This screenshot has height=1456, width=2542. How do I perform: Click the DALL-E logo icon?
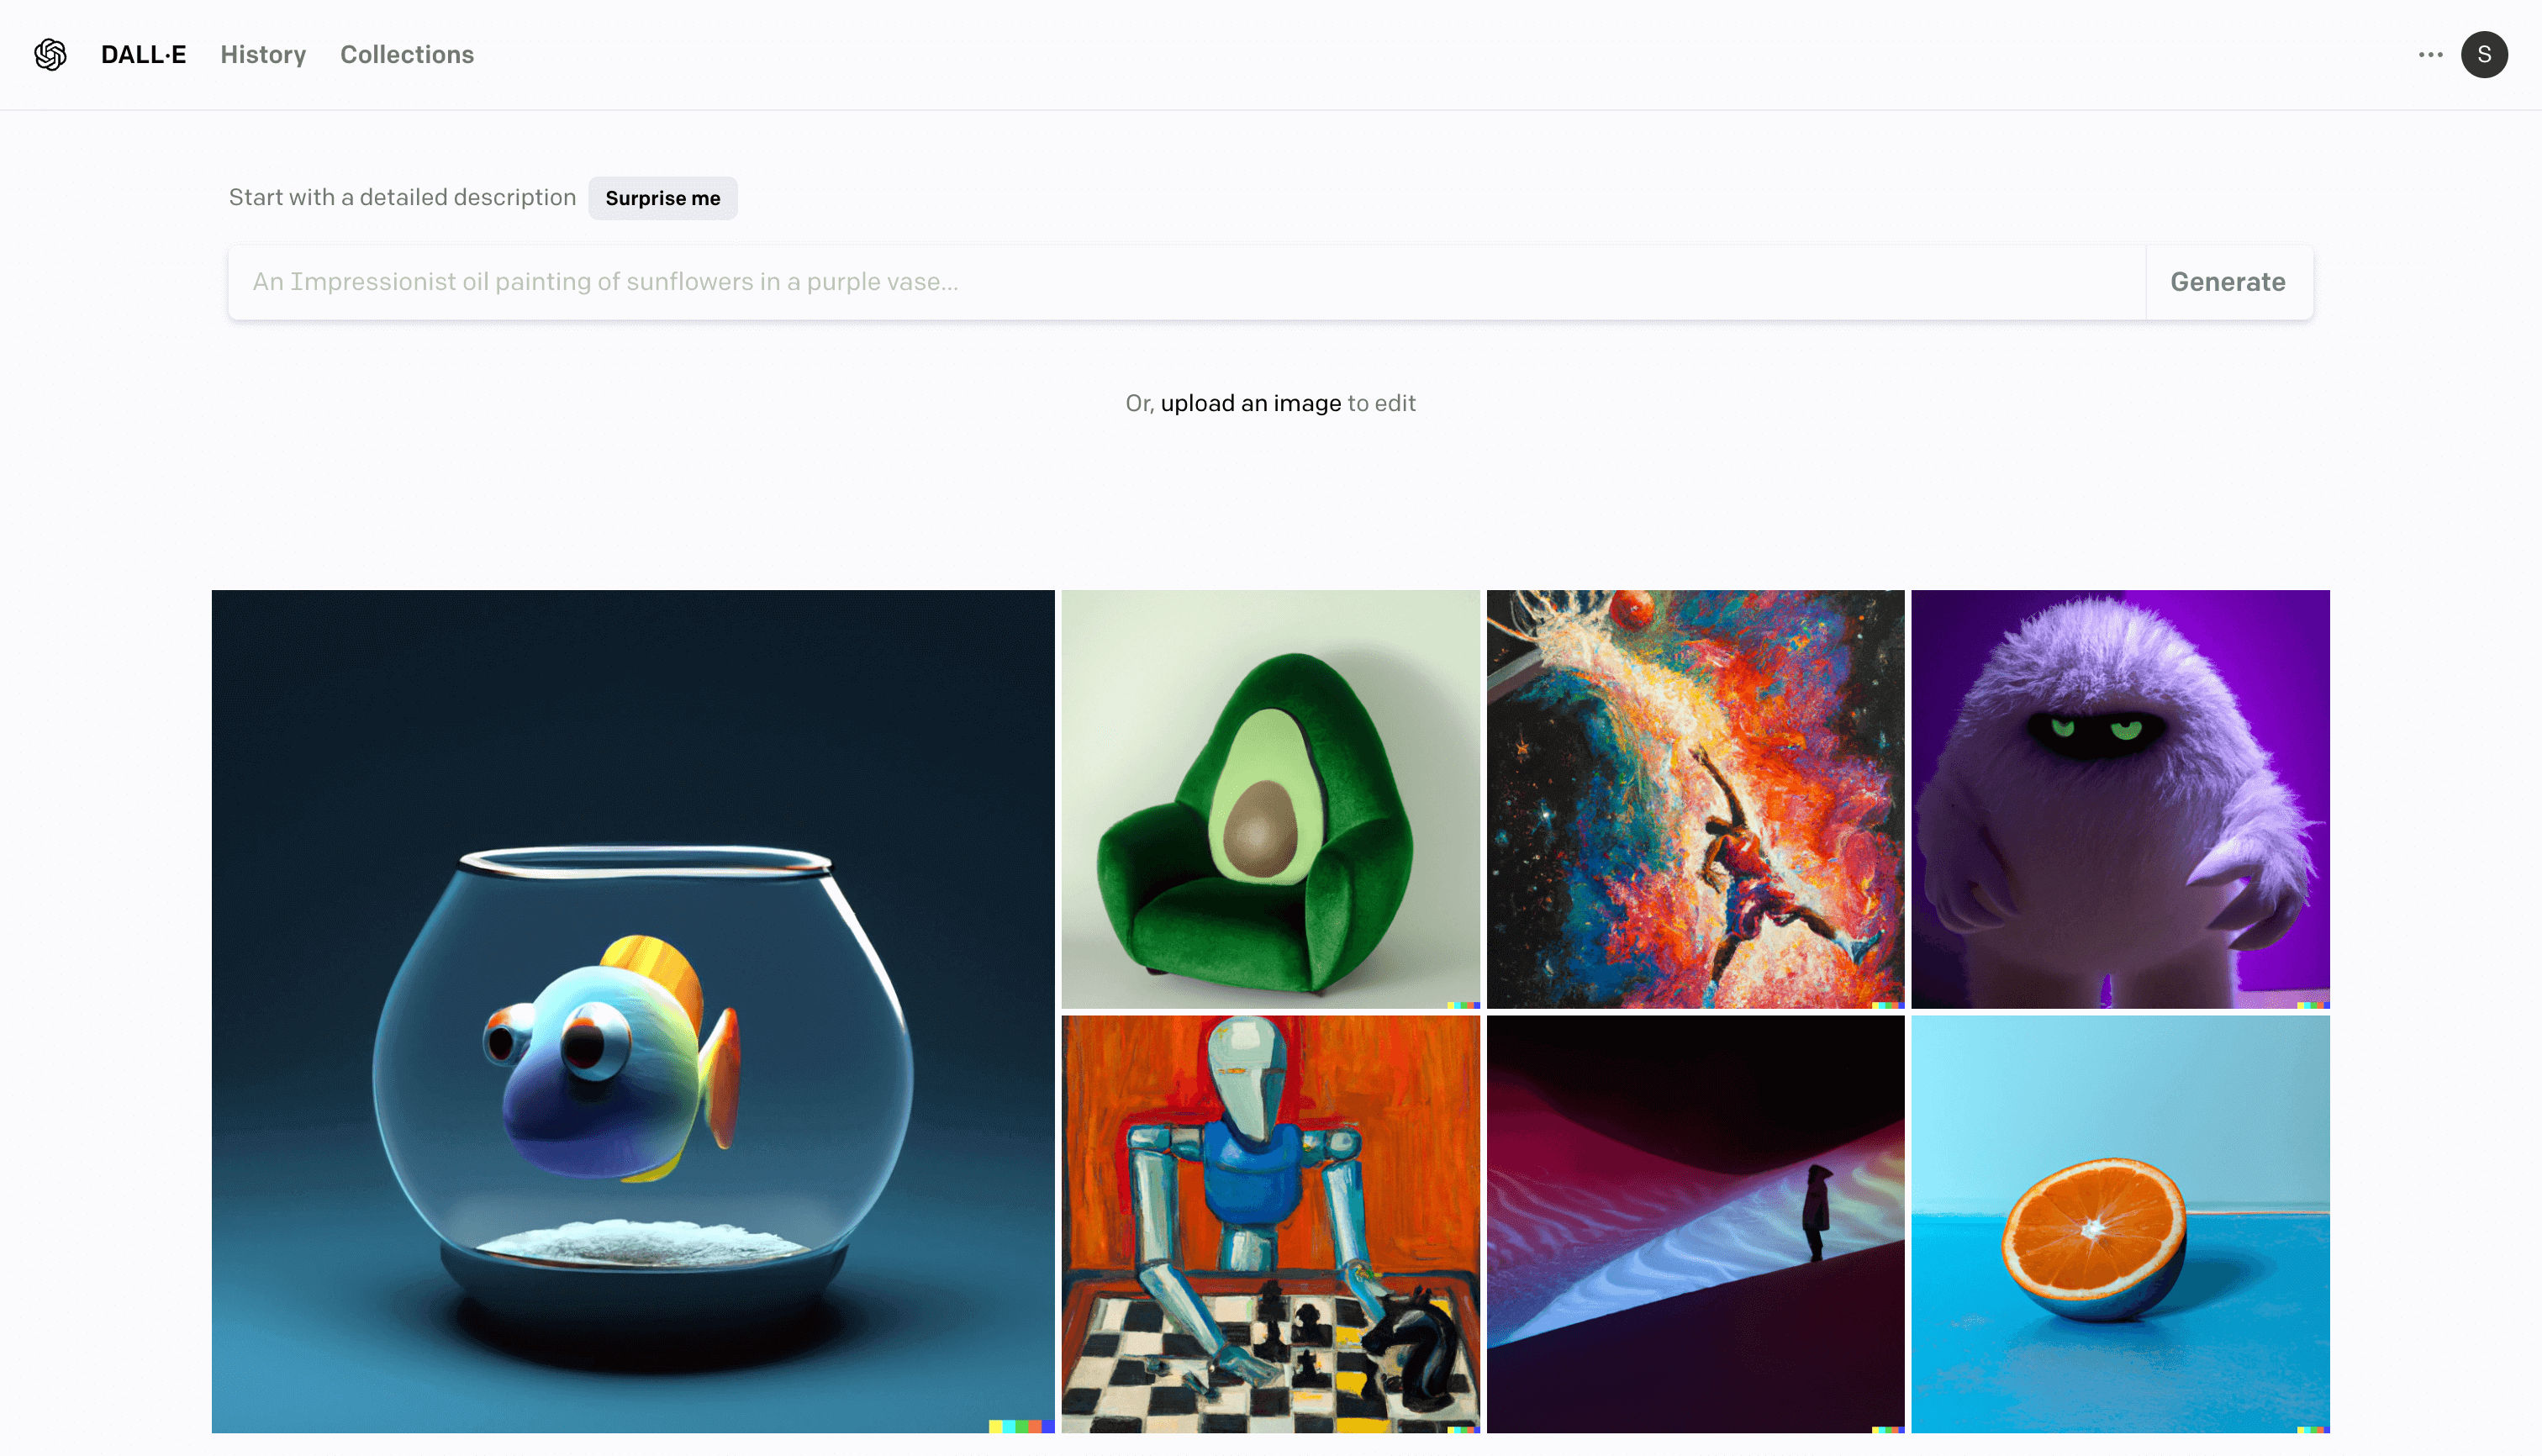tap(50, 54)
